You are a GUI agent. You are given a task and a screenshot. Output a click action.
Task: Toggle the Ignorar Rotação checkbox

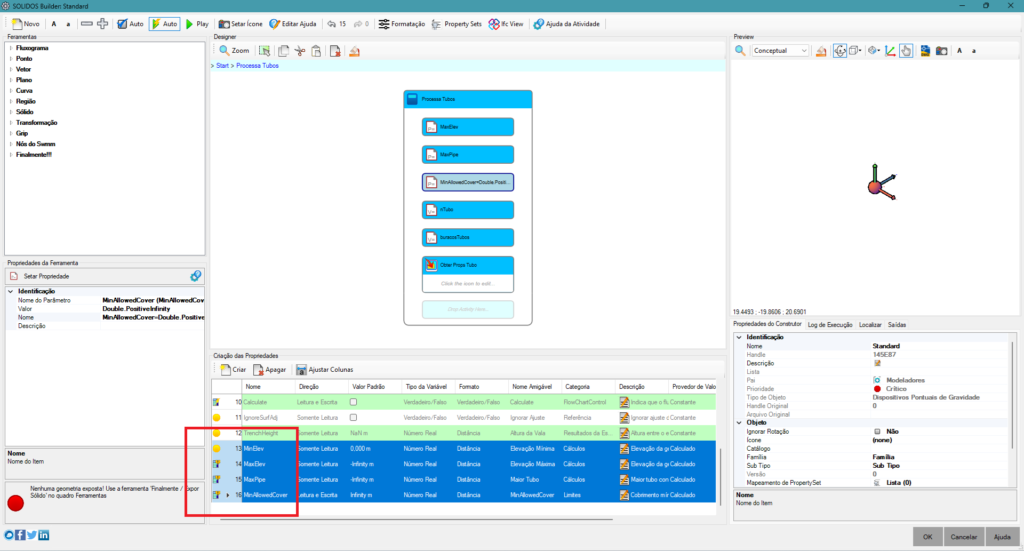pos(877,431)
